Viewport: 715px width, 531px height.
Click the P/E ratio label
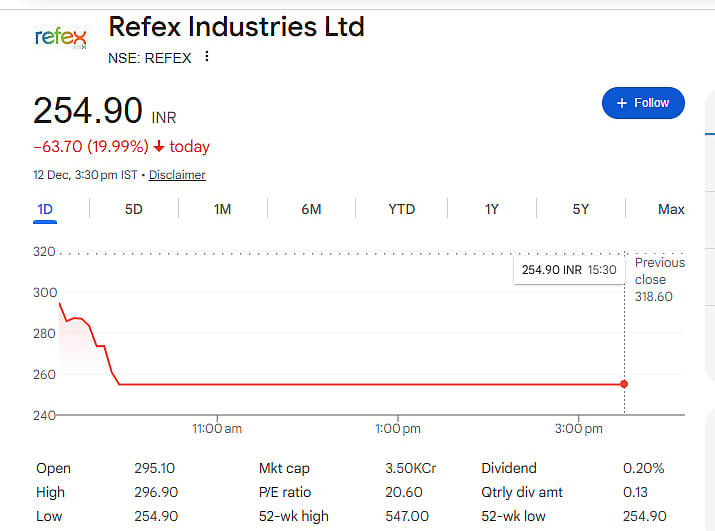click(x=284, y=492)
